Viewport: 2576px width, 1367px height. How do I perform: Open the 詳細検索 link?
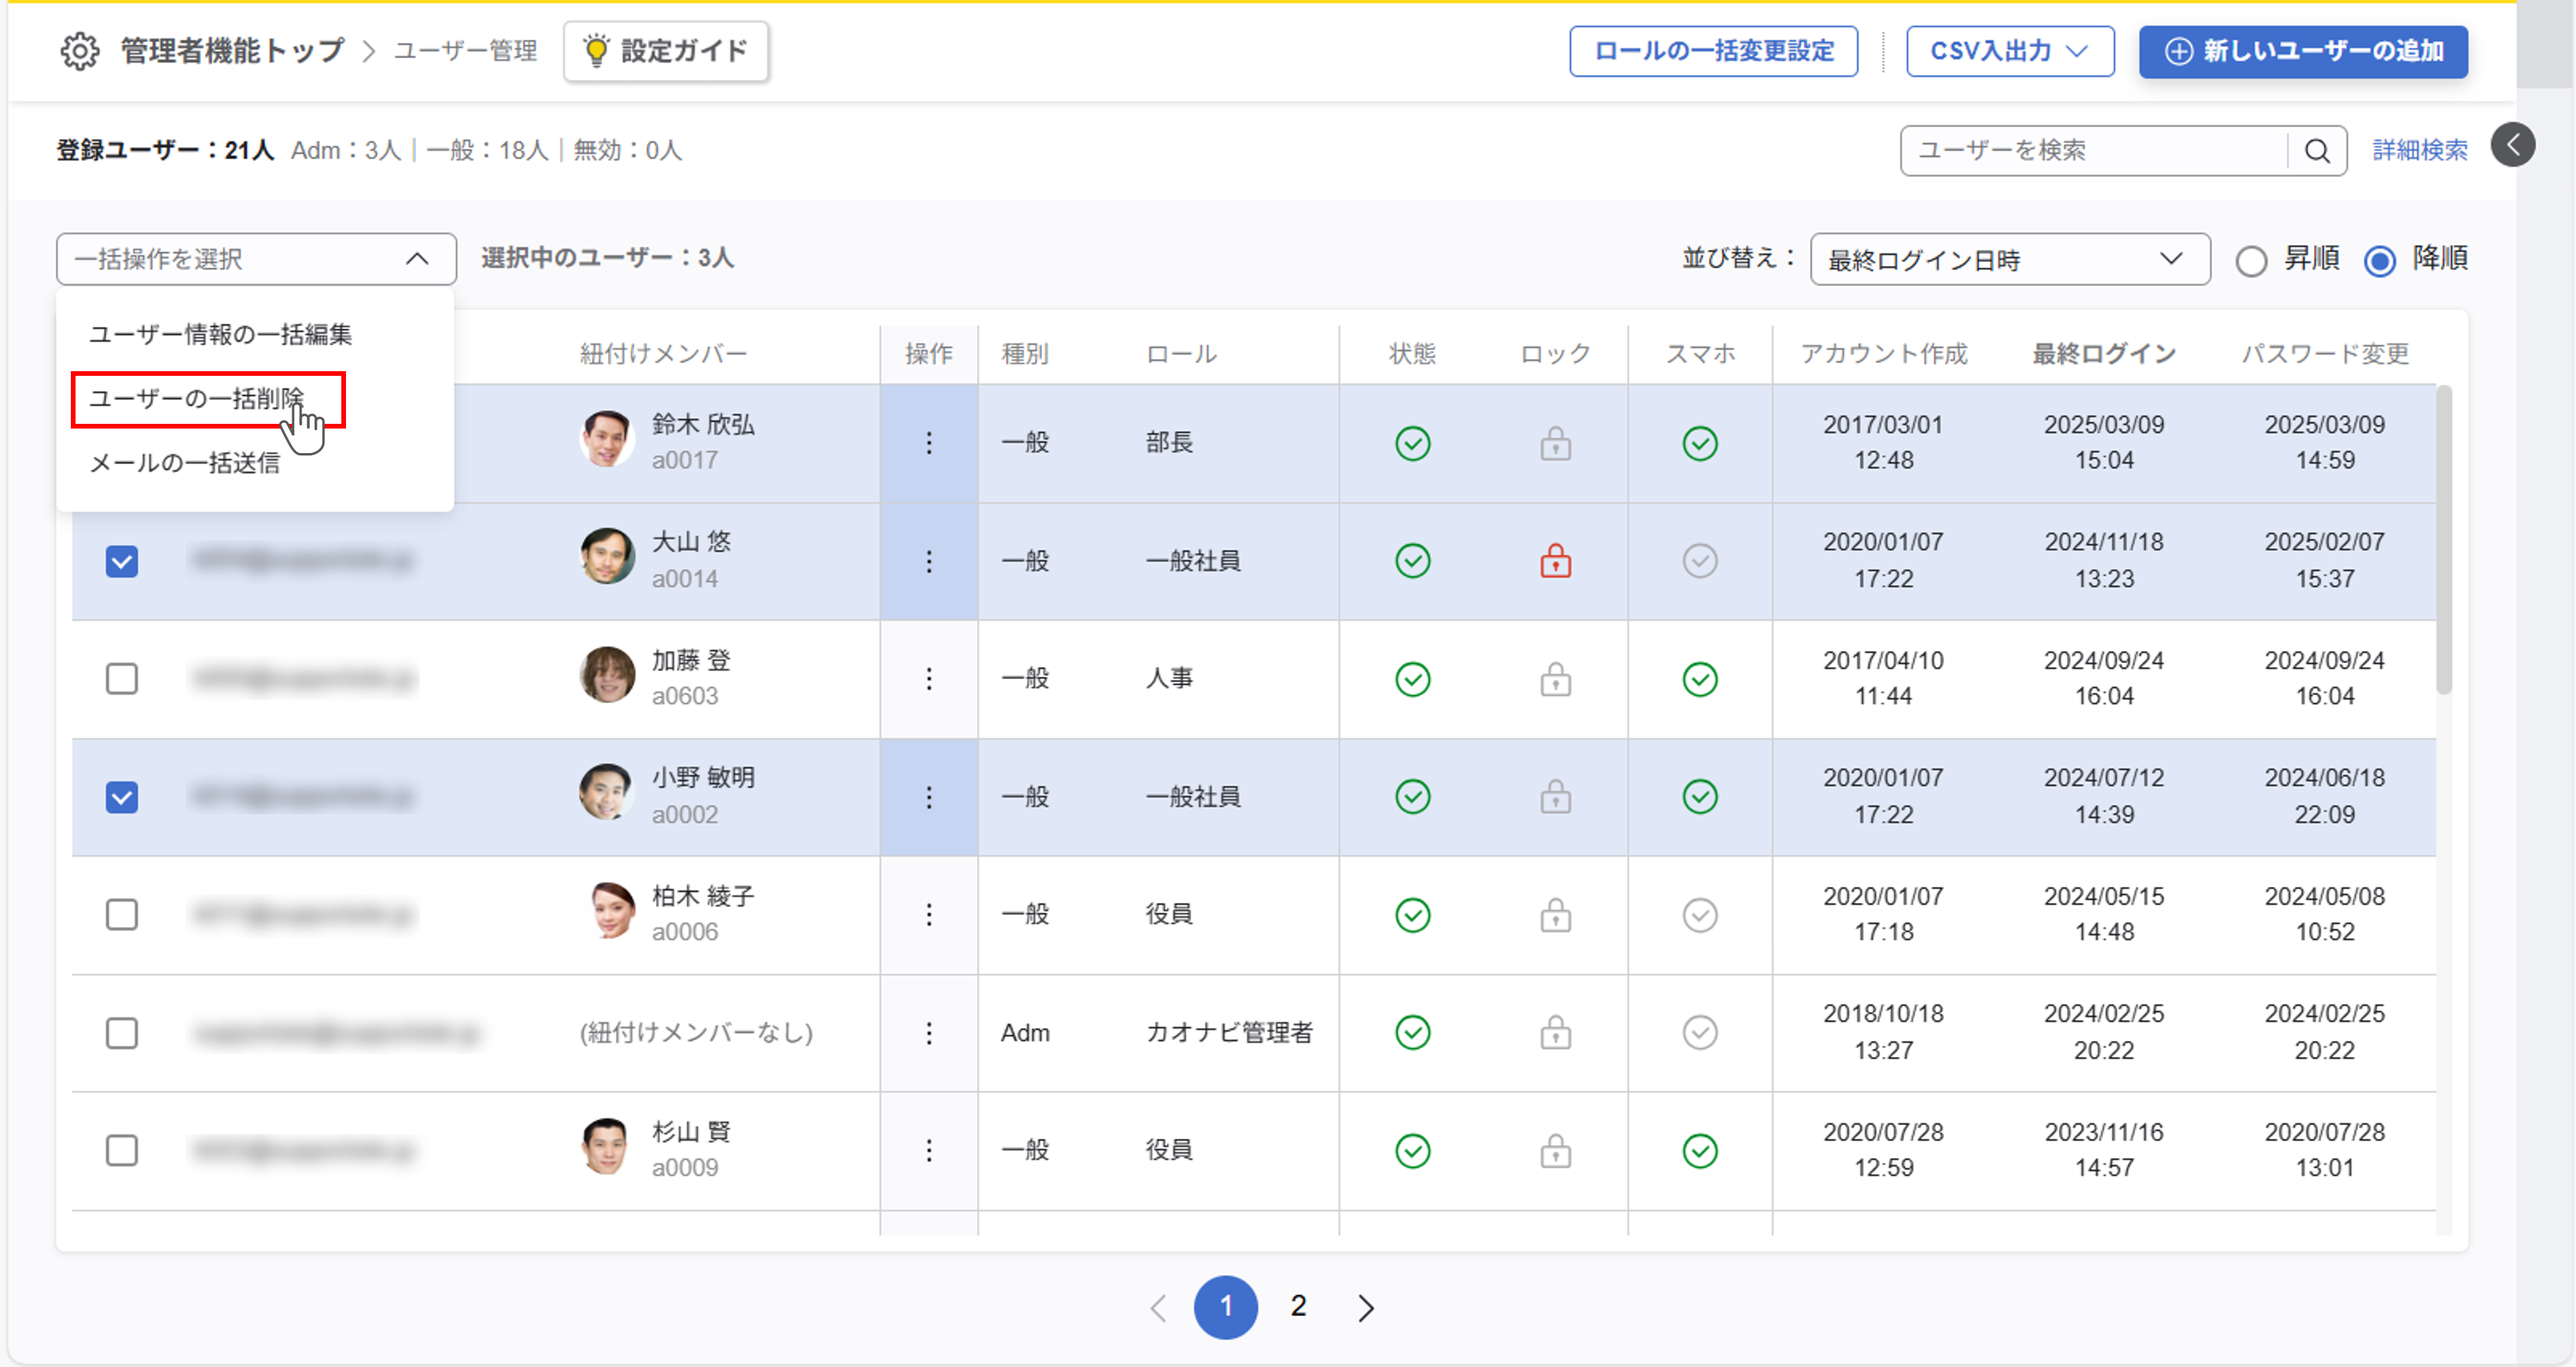coord(2419,151)
